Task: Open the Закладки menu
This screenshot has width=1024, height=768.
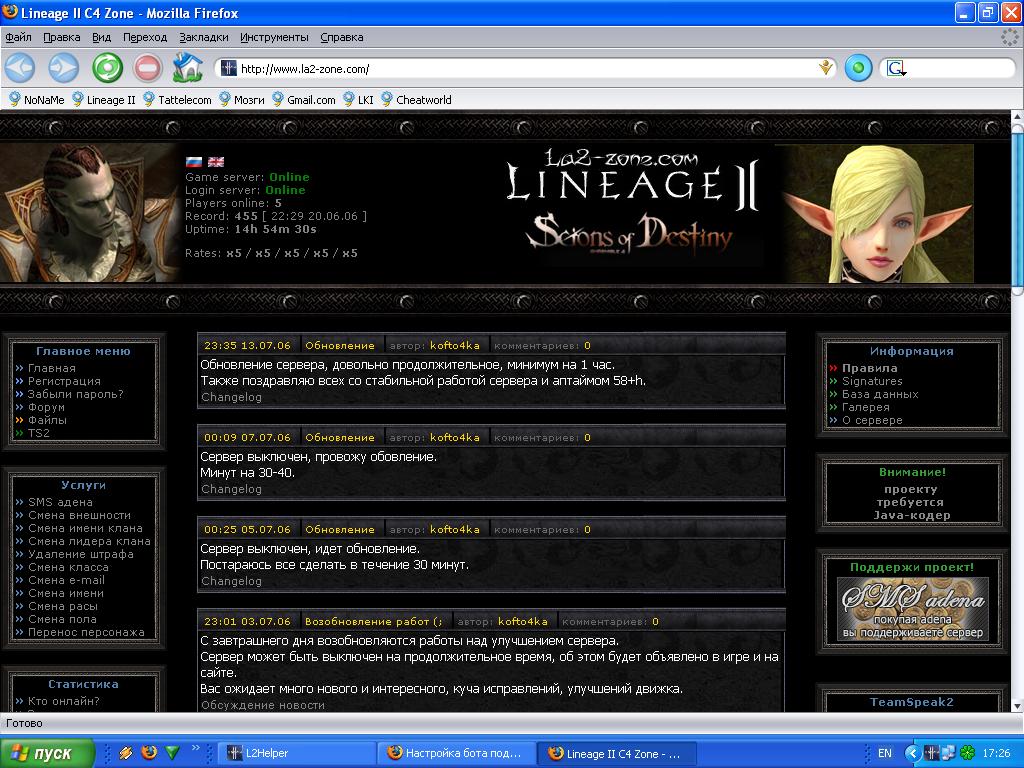Action: pyautogui.click(x=204, y=37)
